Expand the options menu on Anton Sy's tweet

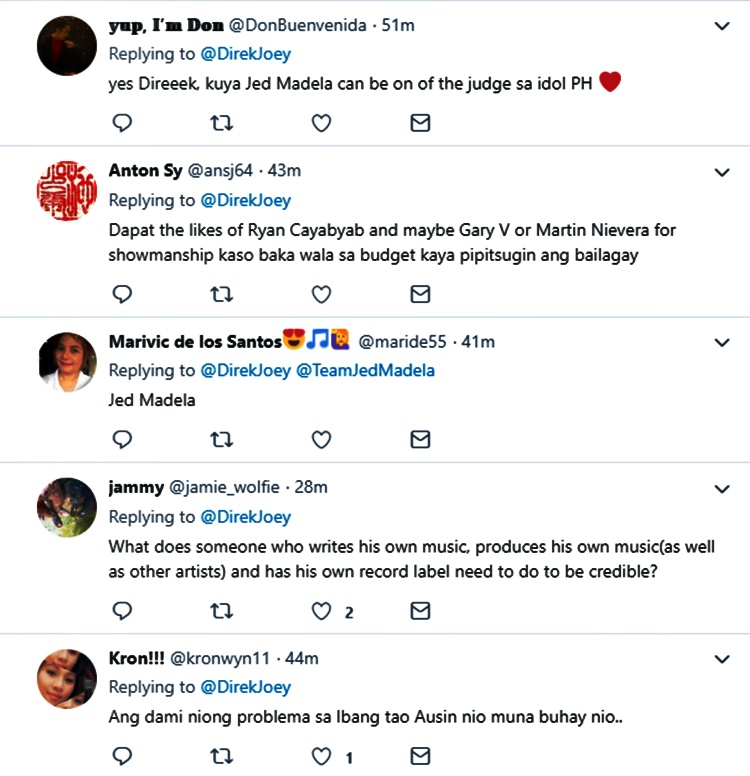click(x=722, y=172)
